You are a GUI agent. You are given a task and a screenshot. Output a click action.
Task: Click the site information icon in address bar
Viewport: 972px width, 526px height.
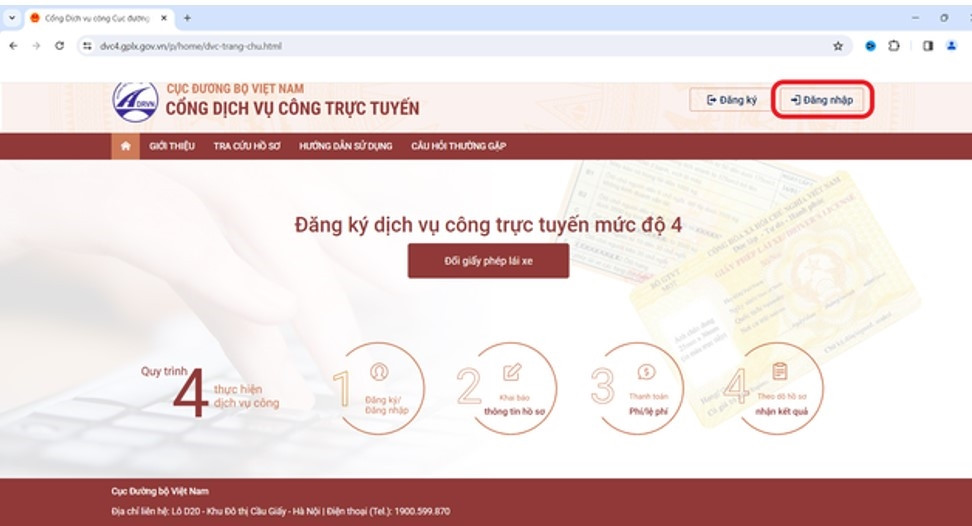tap(87, 46)
